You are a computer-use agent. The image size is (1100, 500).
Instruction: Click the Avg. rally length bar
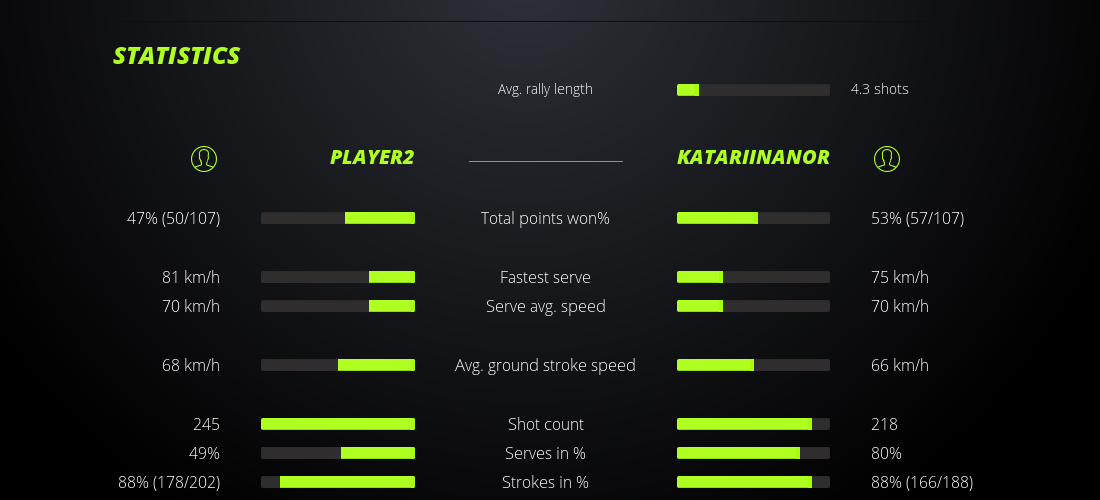coord(753,90)
